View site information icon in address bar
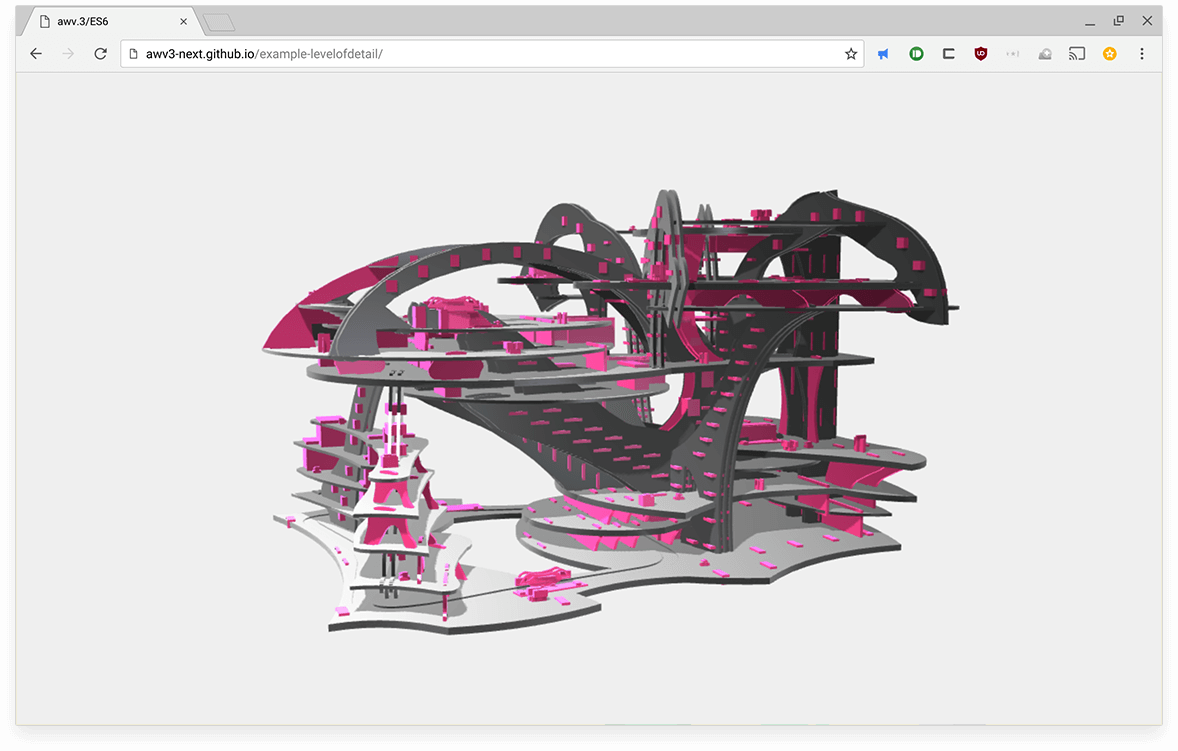The image size is (1178, 751). click(x=133, y=54)
